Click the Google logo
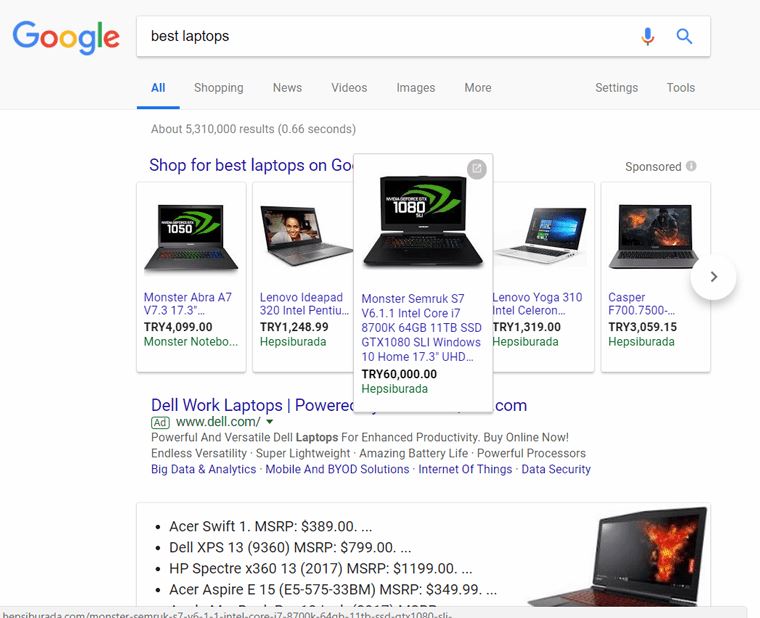 click(x=66, y=37)
